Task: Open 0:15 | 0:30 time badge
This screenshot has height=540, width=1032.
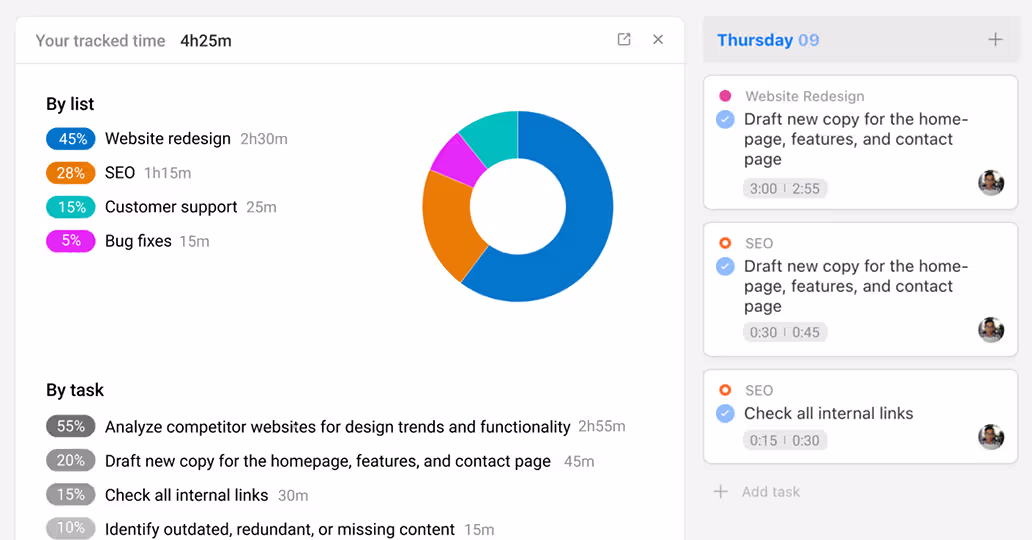Action: (785, 441)
